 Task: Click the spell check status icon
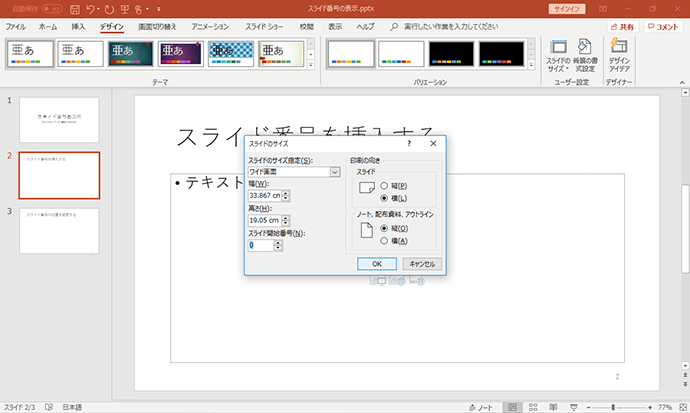tap(49, 407)
